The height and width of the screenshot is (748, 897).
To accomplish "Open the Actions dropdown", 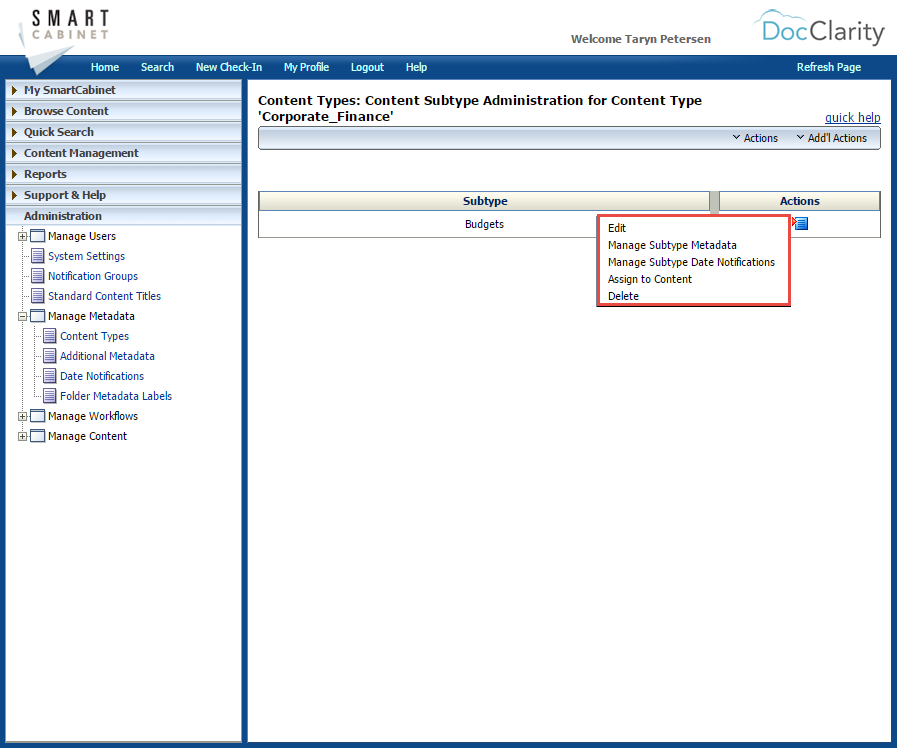I will pos(755,137).
